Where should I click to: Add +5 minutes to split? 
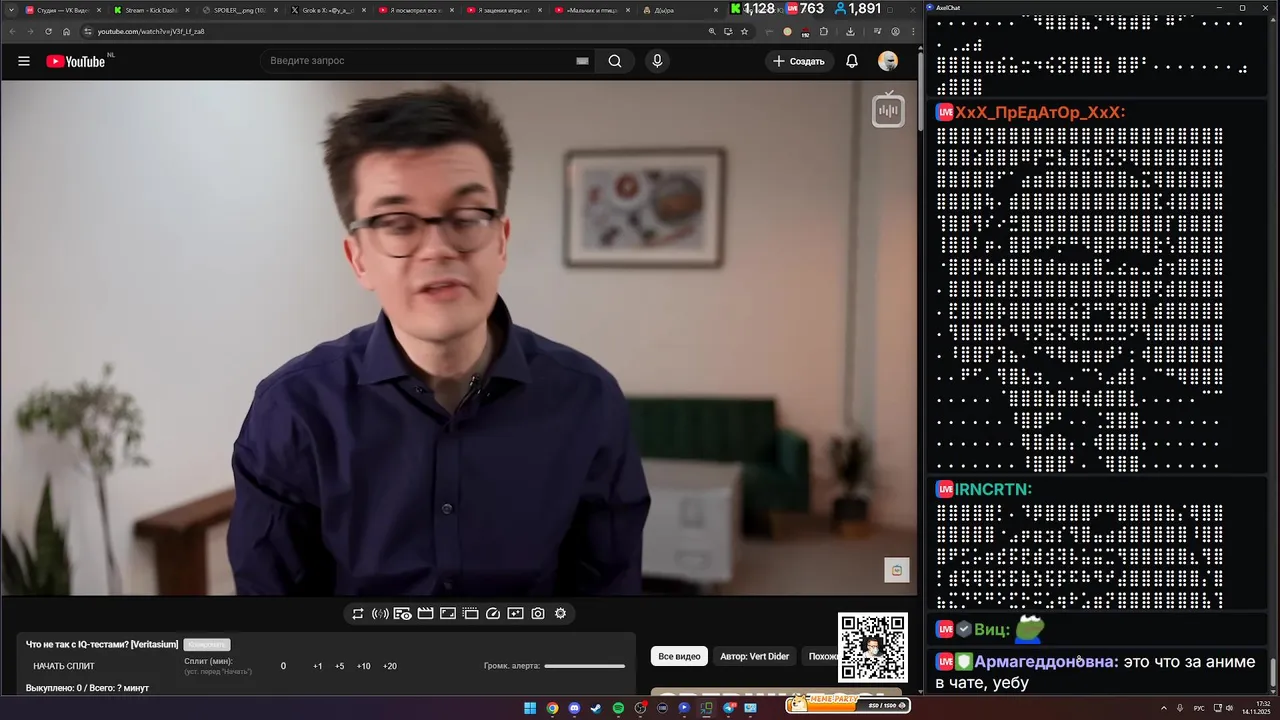pyautogui.click(x=340, y=666)
